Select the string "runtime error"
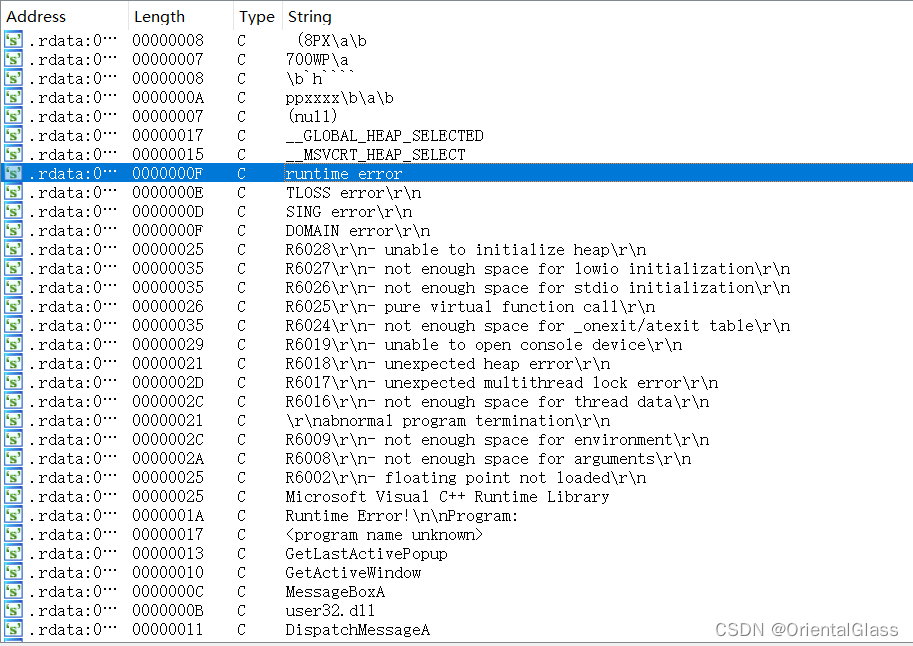The image size is (913, 646). (344, 174)
